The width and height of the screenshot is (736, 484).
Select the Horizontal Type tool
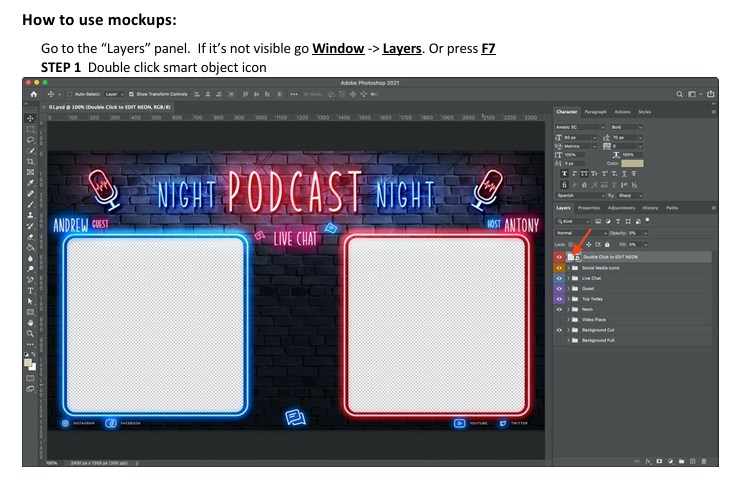[x=31, y=291]
